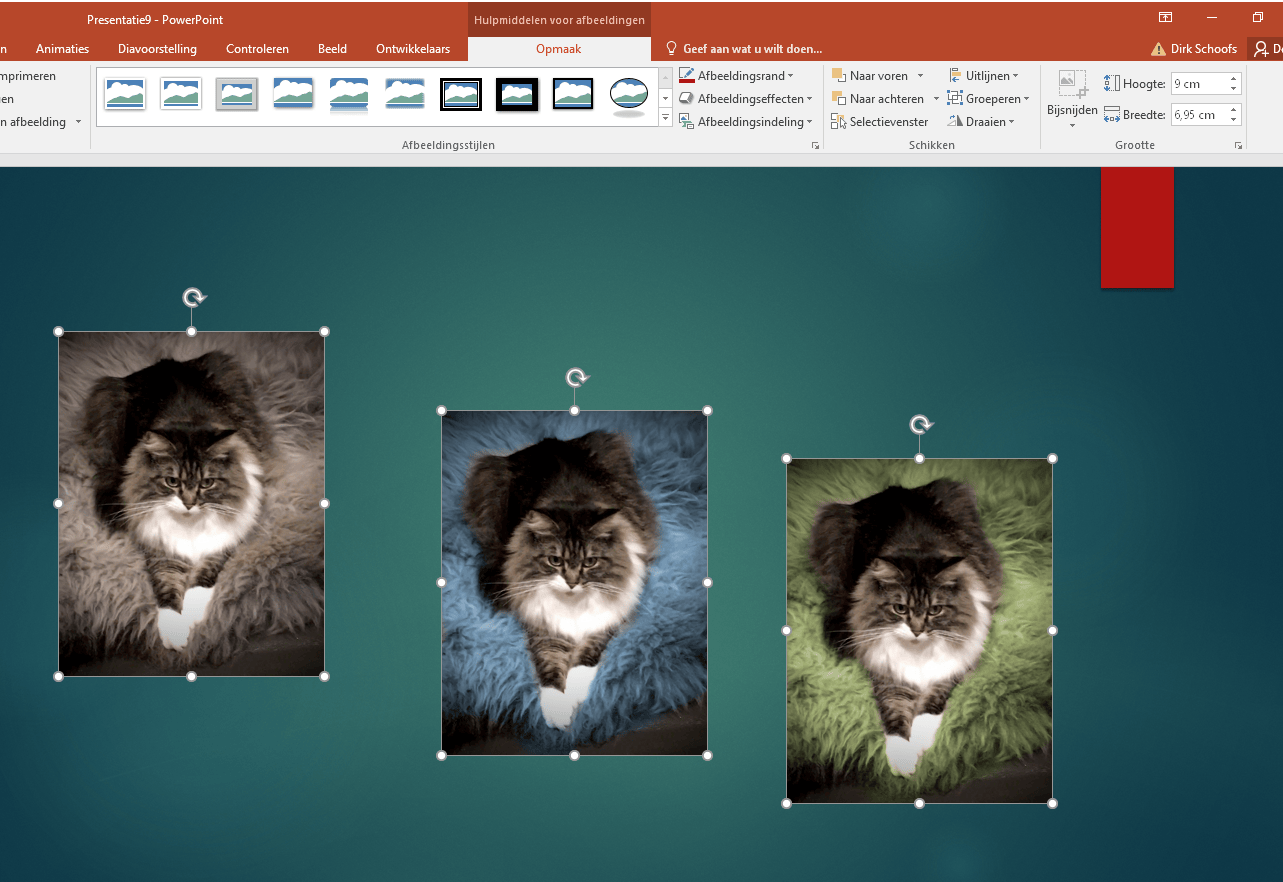Open the Afbeeldingsindeling dropdown
Image resolution: width=1283 pixels, height=882 pixels.
point(745,122)
